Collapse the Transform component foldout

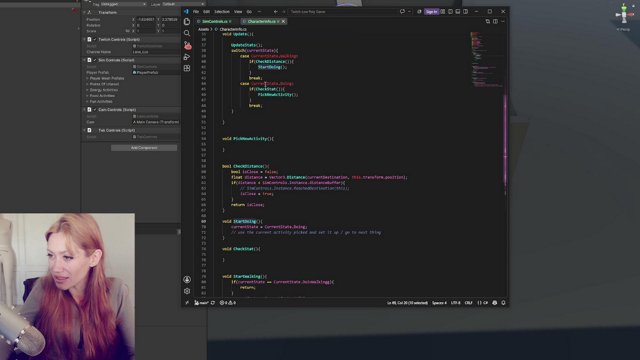(84, 13)
